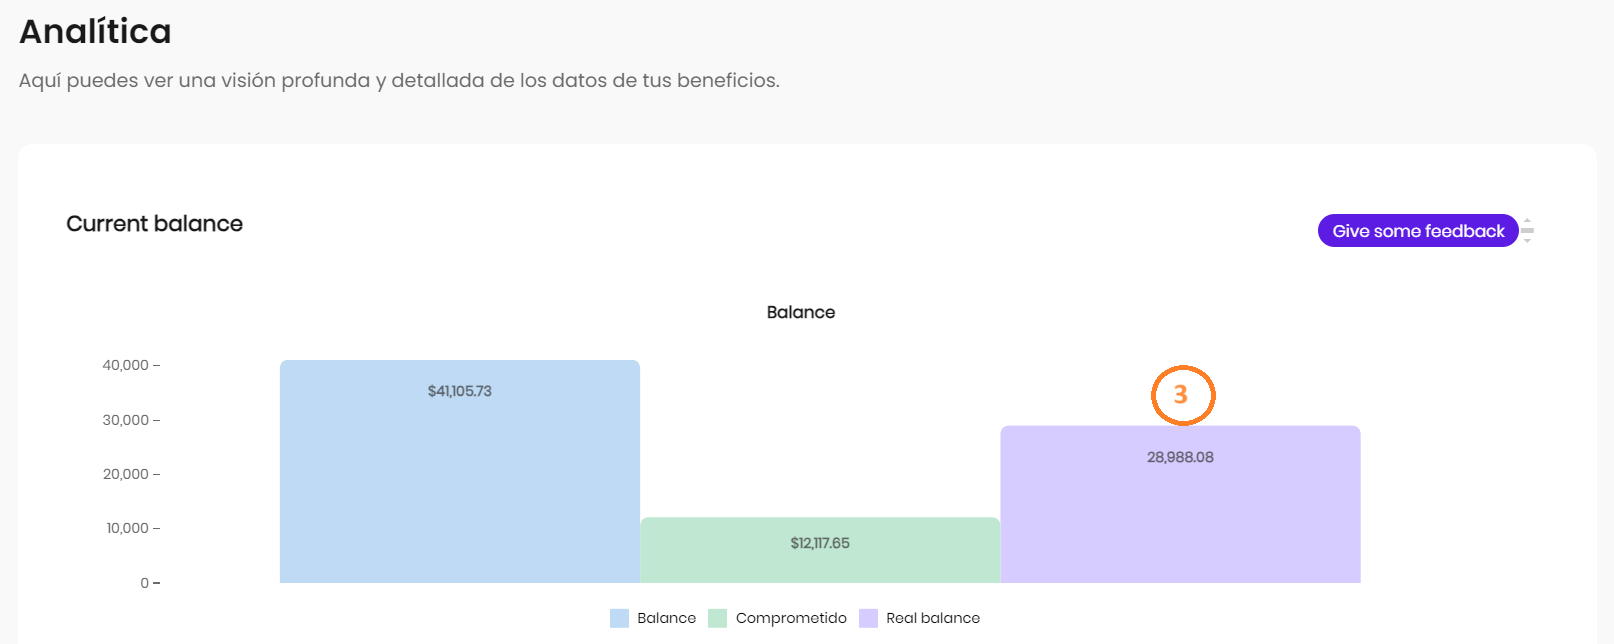Screen dimensions: 1614x644
Task: Select the purple Real balance bar
Action: (1180, 520)
